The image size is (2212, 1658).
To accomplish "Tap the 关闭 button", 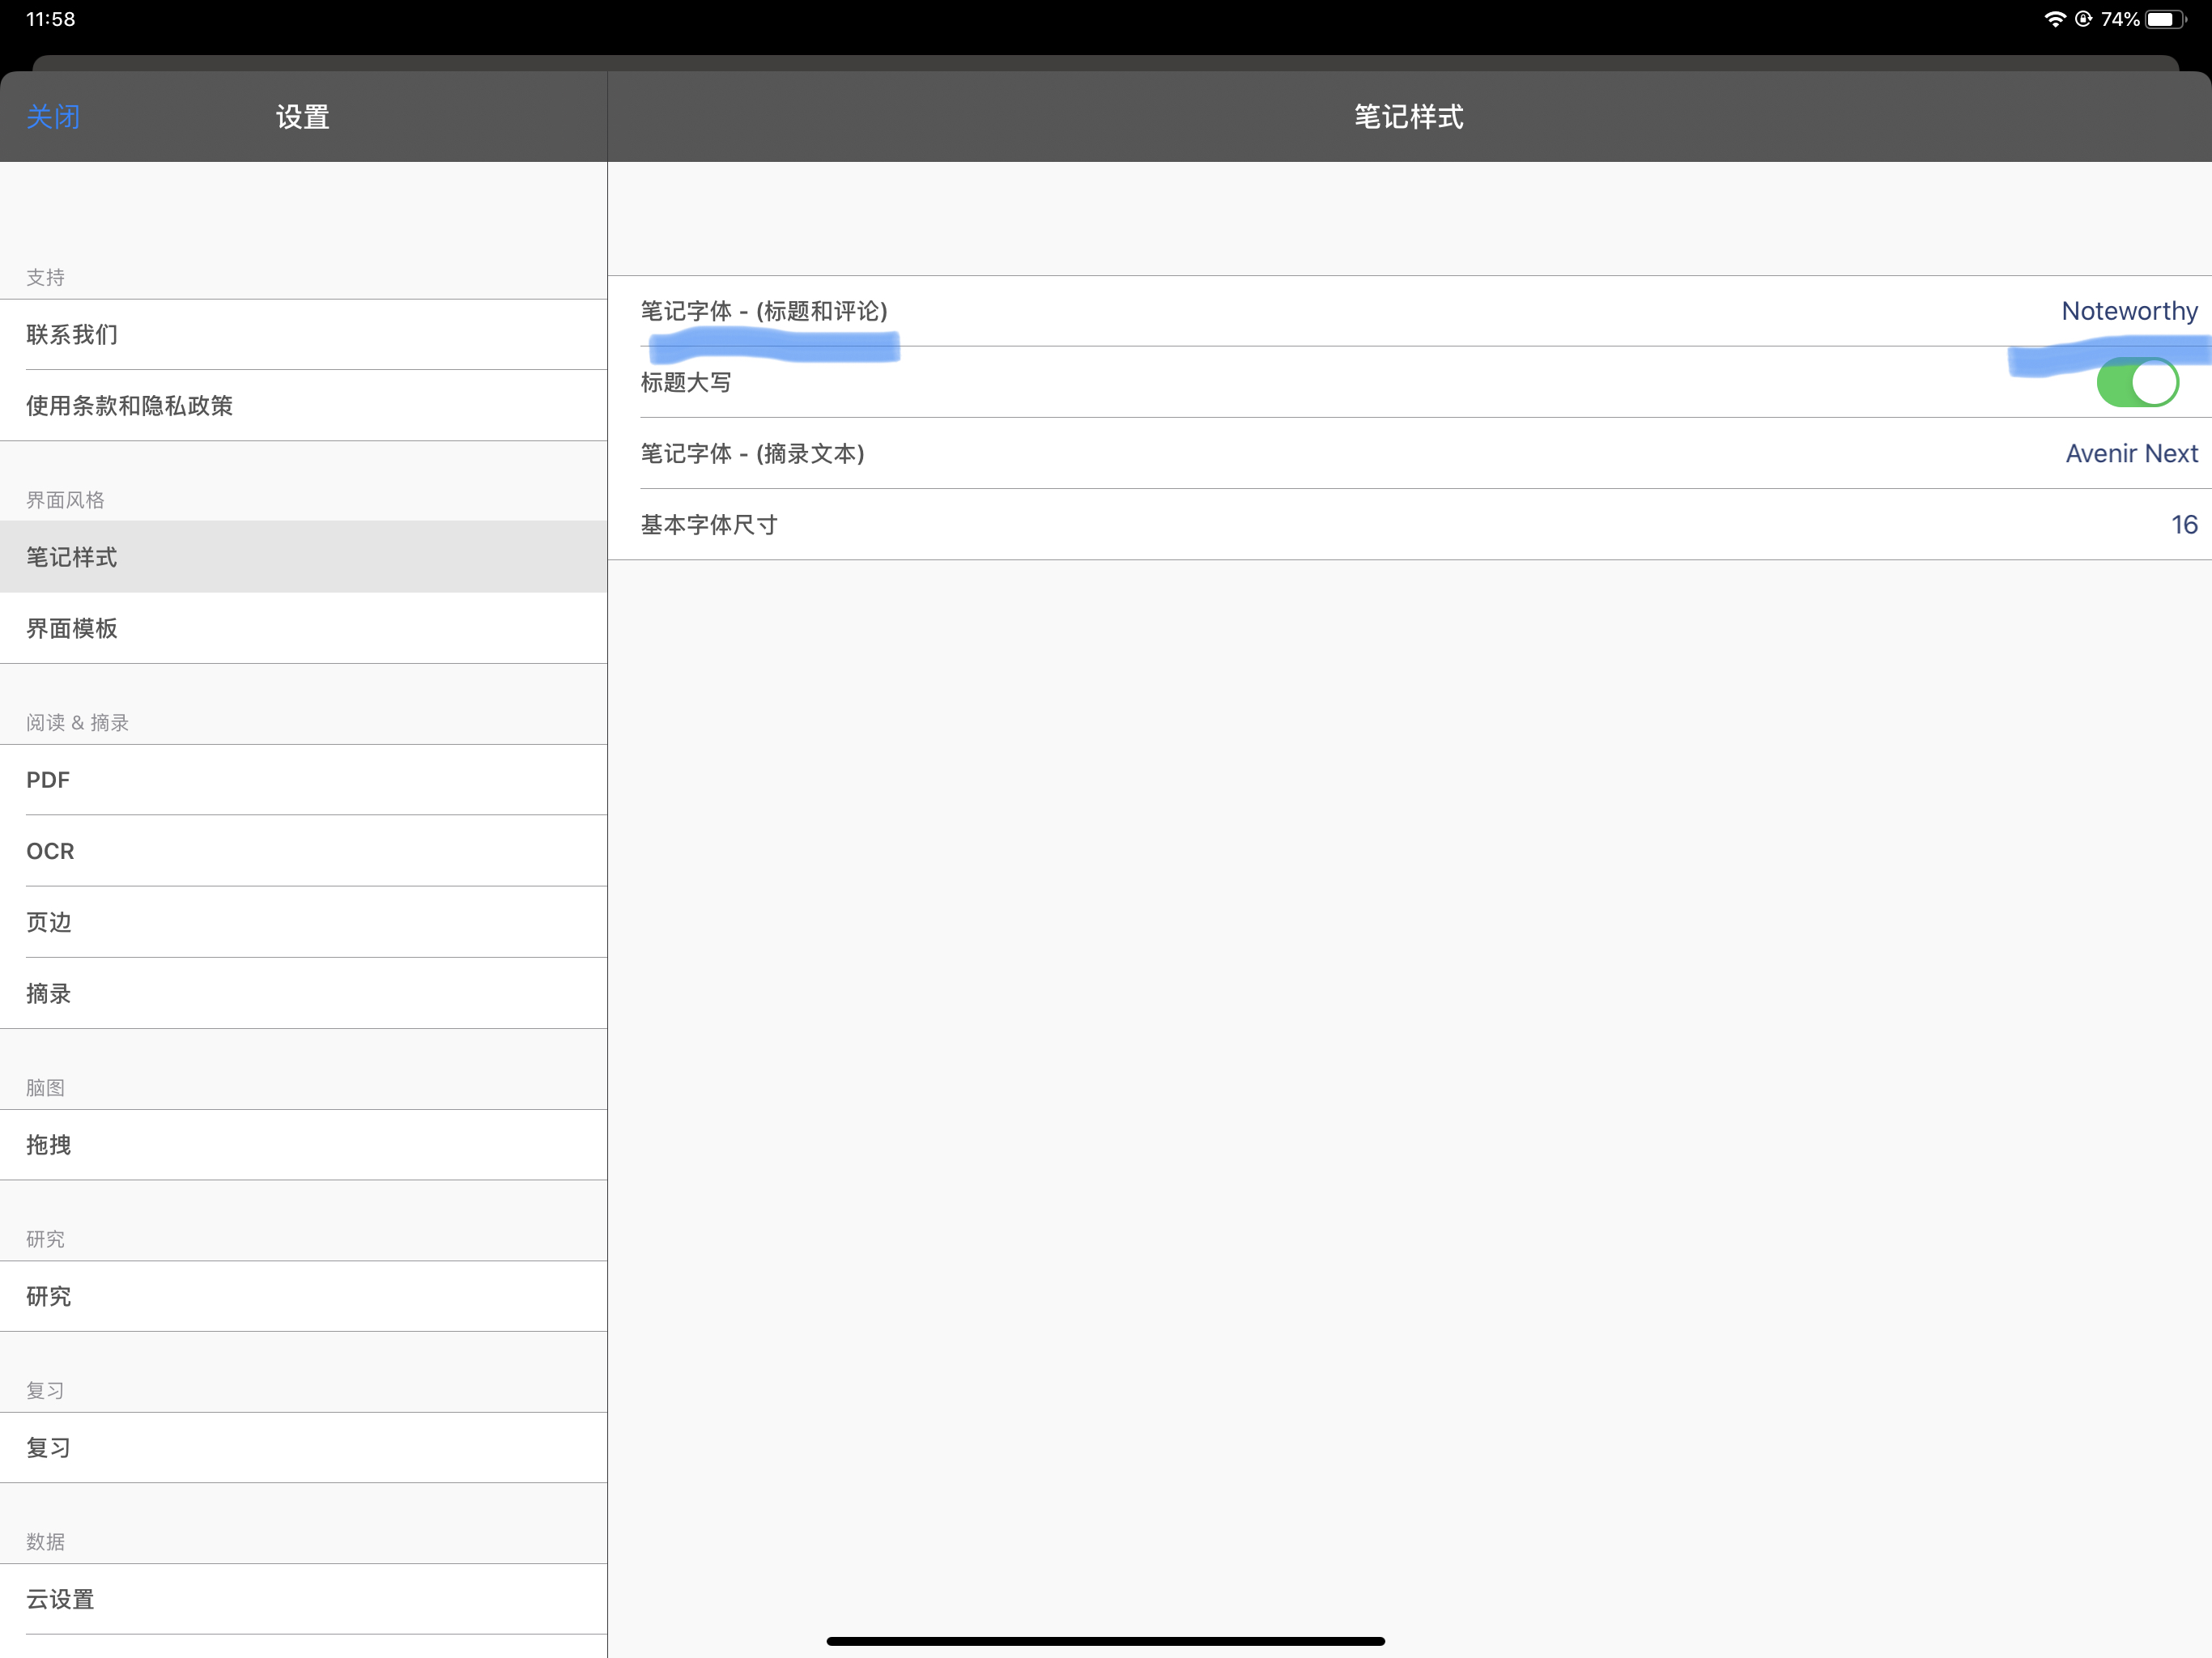I will [53, 117].
